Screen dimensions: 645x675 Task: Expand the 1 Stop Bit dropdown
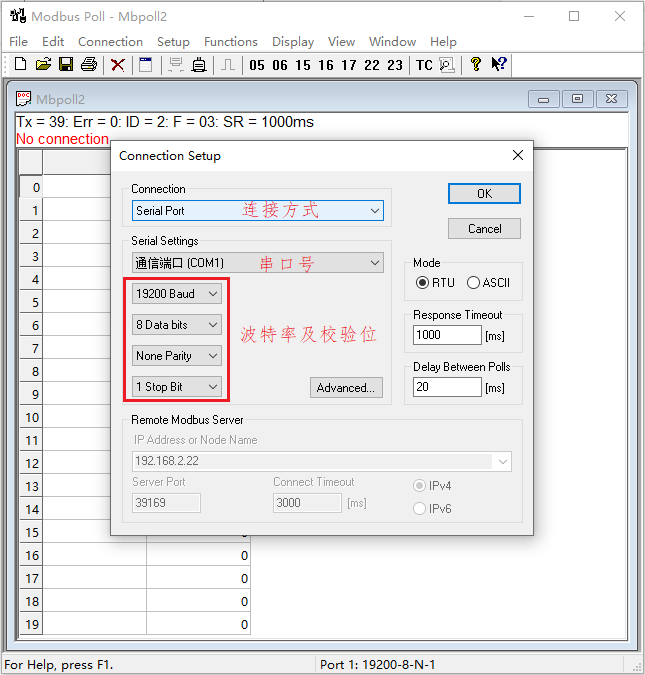click(177, 387)
